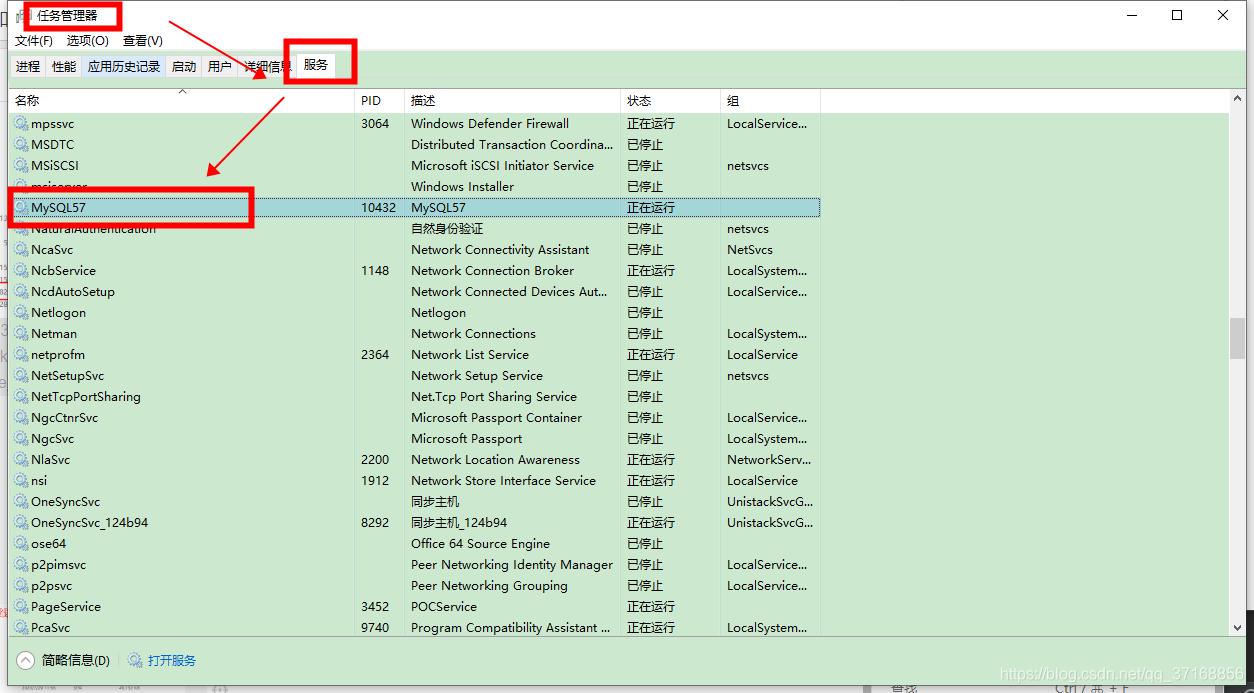Click PID 8292 in OneSyncSvc_124b94 row

375,523
